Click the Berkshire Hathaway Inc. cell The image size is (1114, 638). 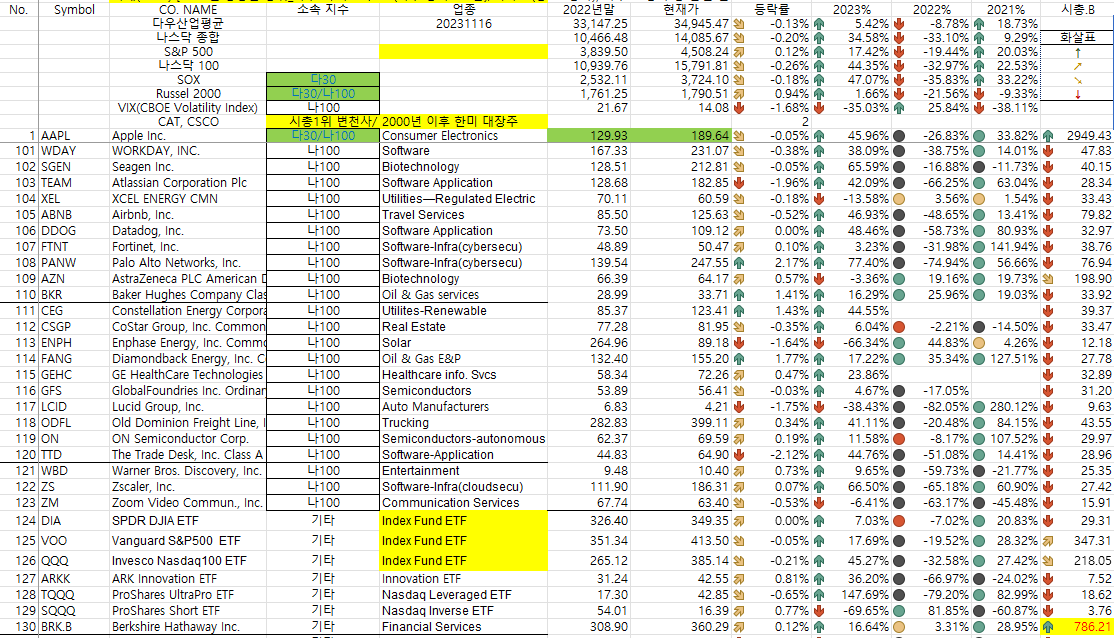[x=188, y=627]
